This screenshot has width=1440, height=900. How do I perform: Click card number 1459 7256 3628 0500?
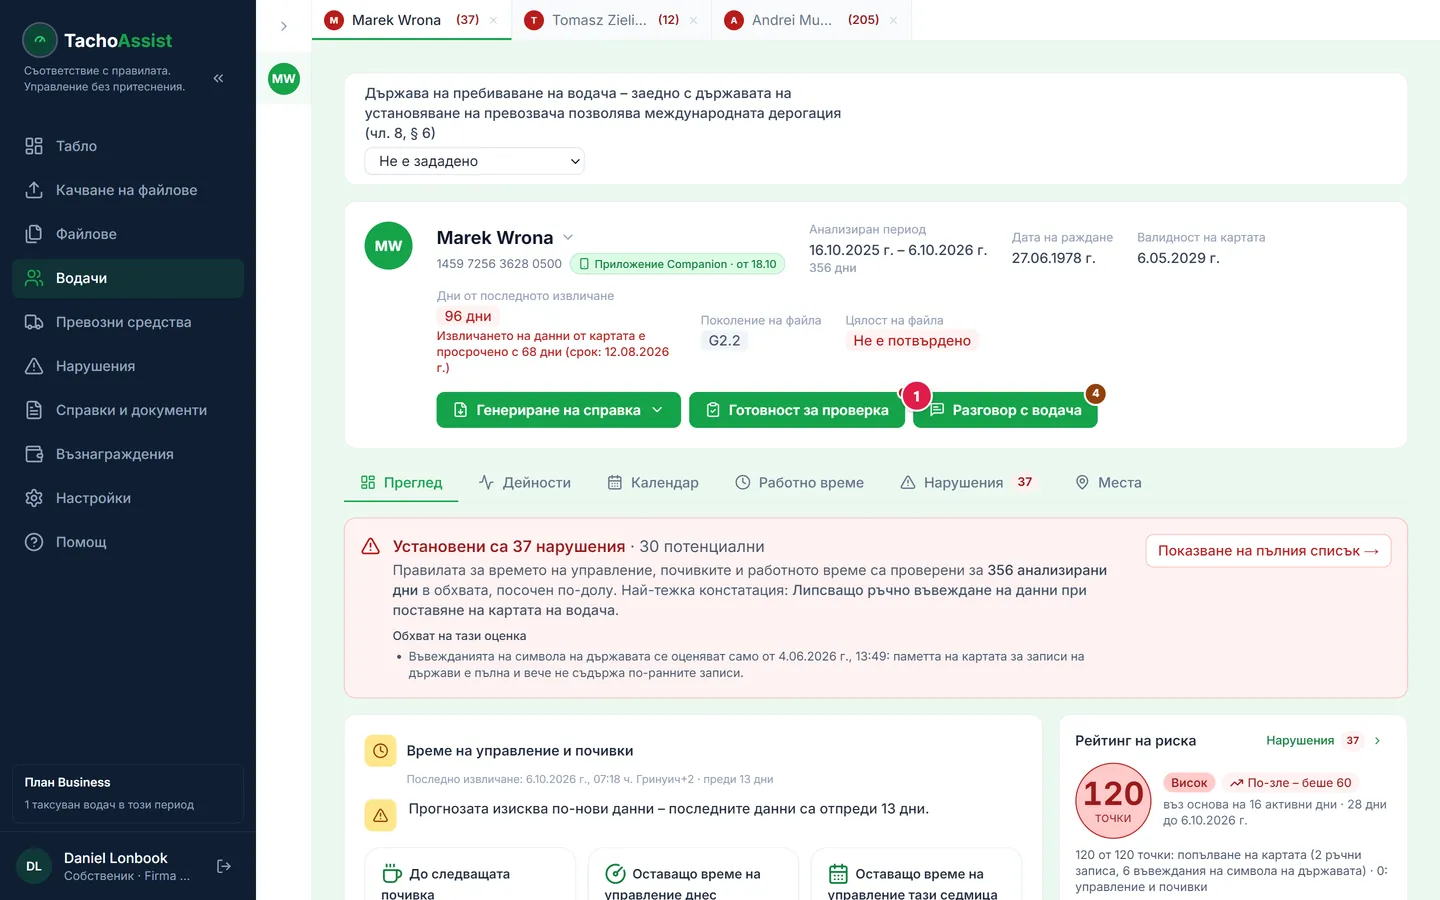click(499, 264)
